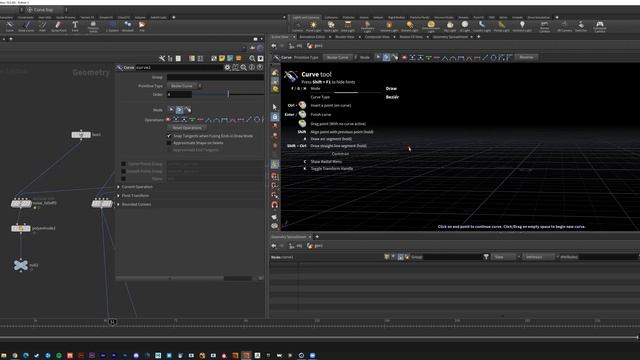Viewport: 640px width, 360px height.
Task: Add a Gamepad Camera from the shelf
Action: click(x=600, y=27)
